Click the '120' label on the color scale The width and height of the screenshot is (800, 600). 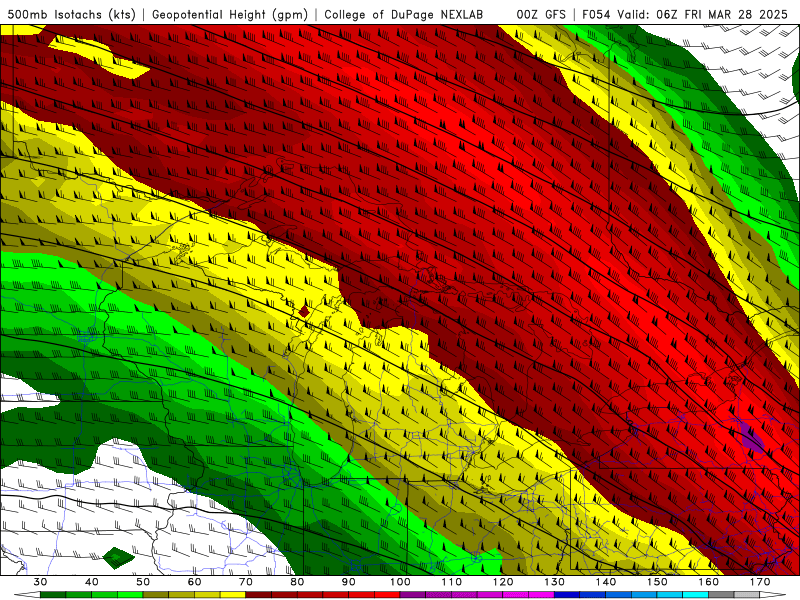pos(503,582)
